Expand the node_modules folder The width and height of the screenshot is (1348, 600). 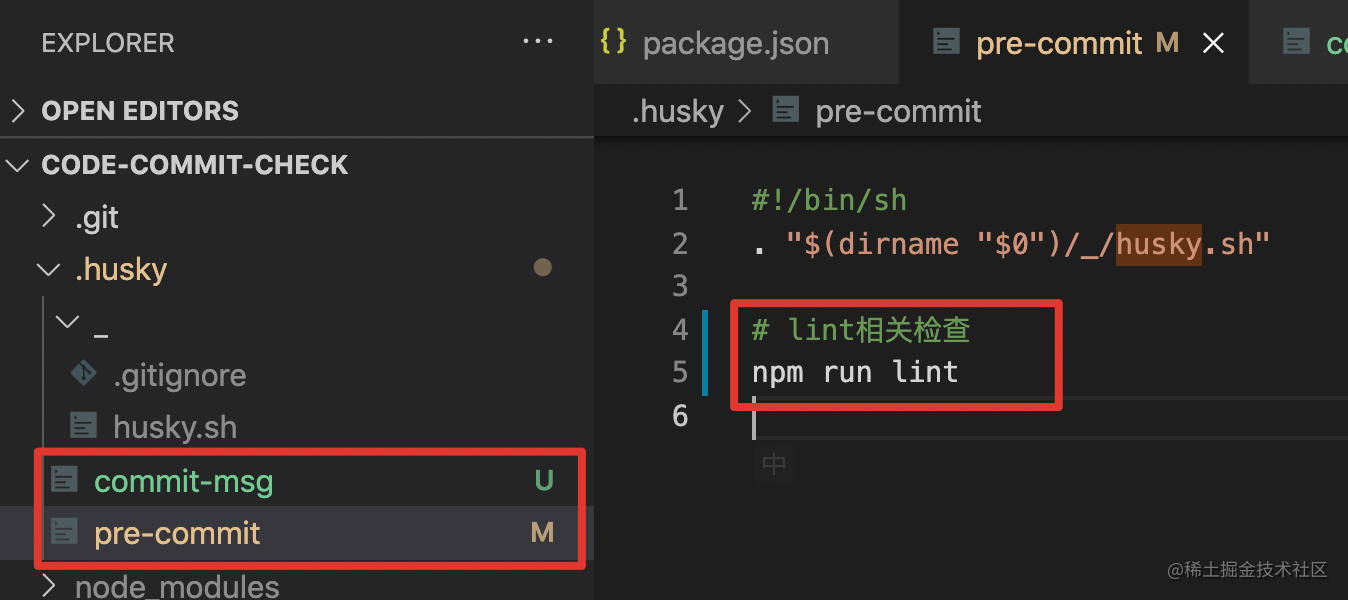click(47, 586)
